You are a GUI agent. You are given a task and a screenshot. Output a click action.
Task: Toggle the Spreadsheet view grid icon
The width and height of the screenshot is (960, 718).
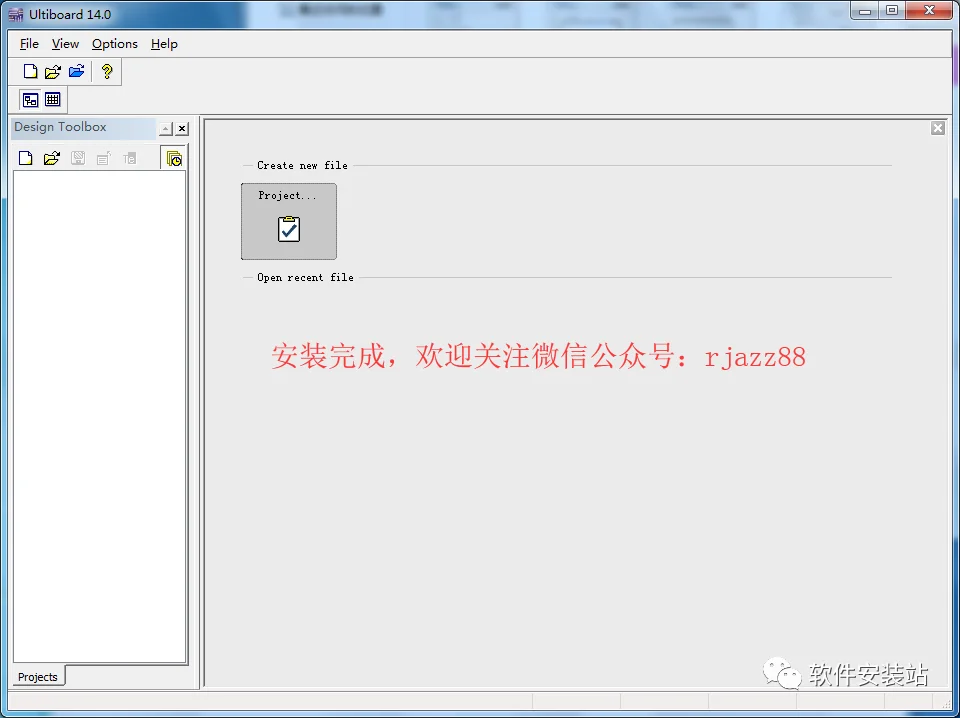click(53, 99)
